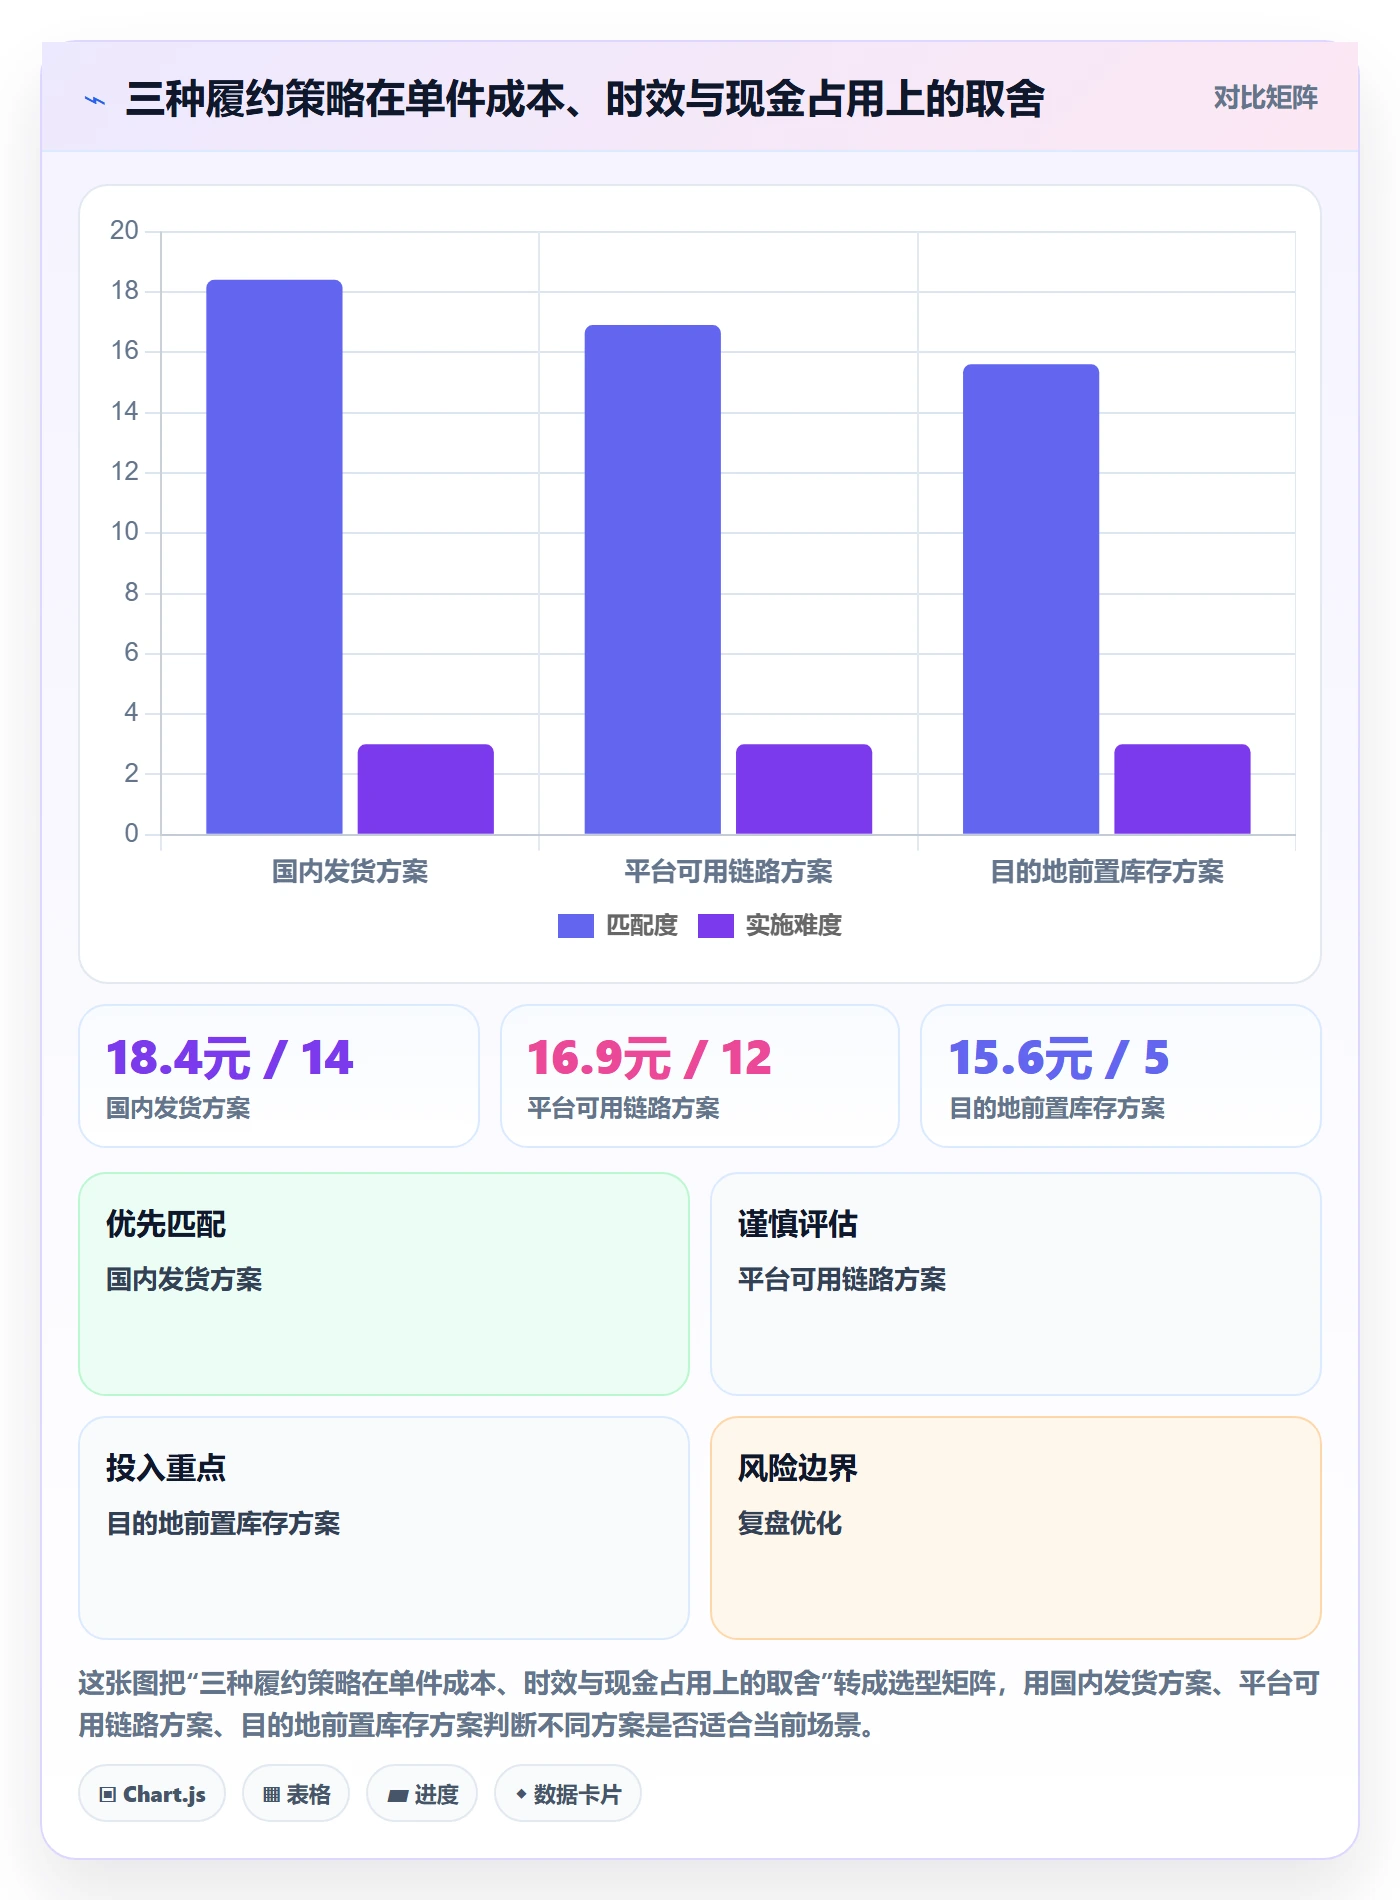Click the 实施难度 bar for 目的地前置库存方案

[x=1182, y=789]
